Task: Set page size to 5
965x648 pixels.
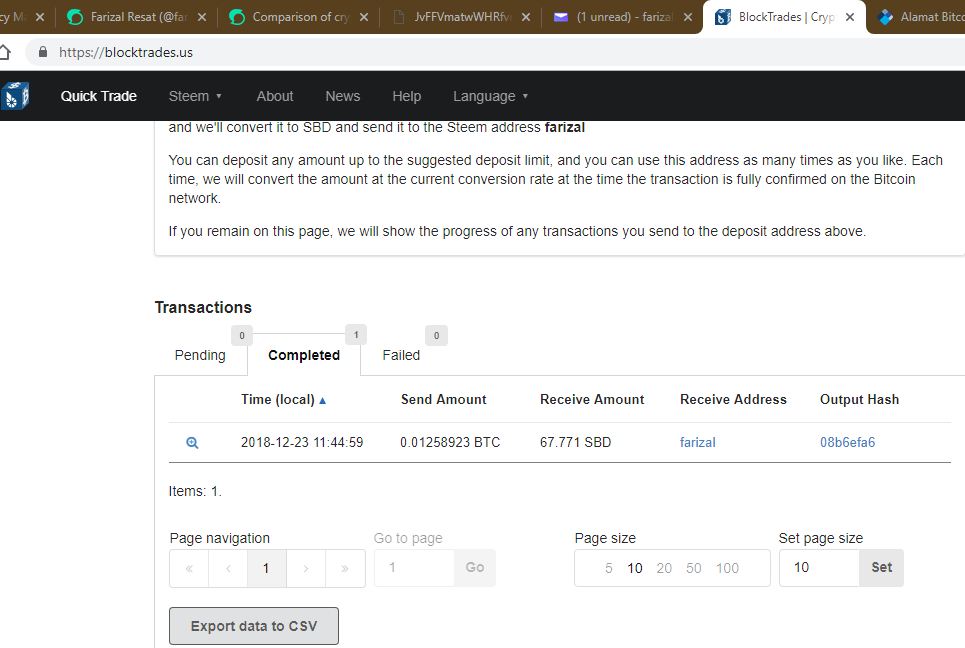Action: click(x=609, y=568)
